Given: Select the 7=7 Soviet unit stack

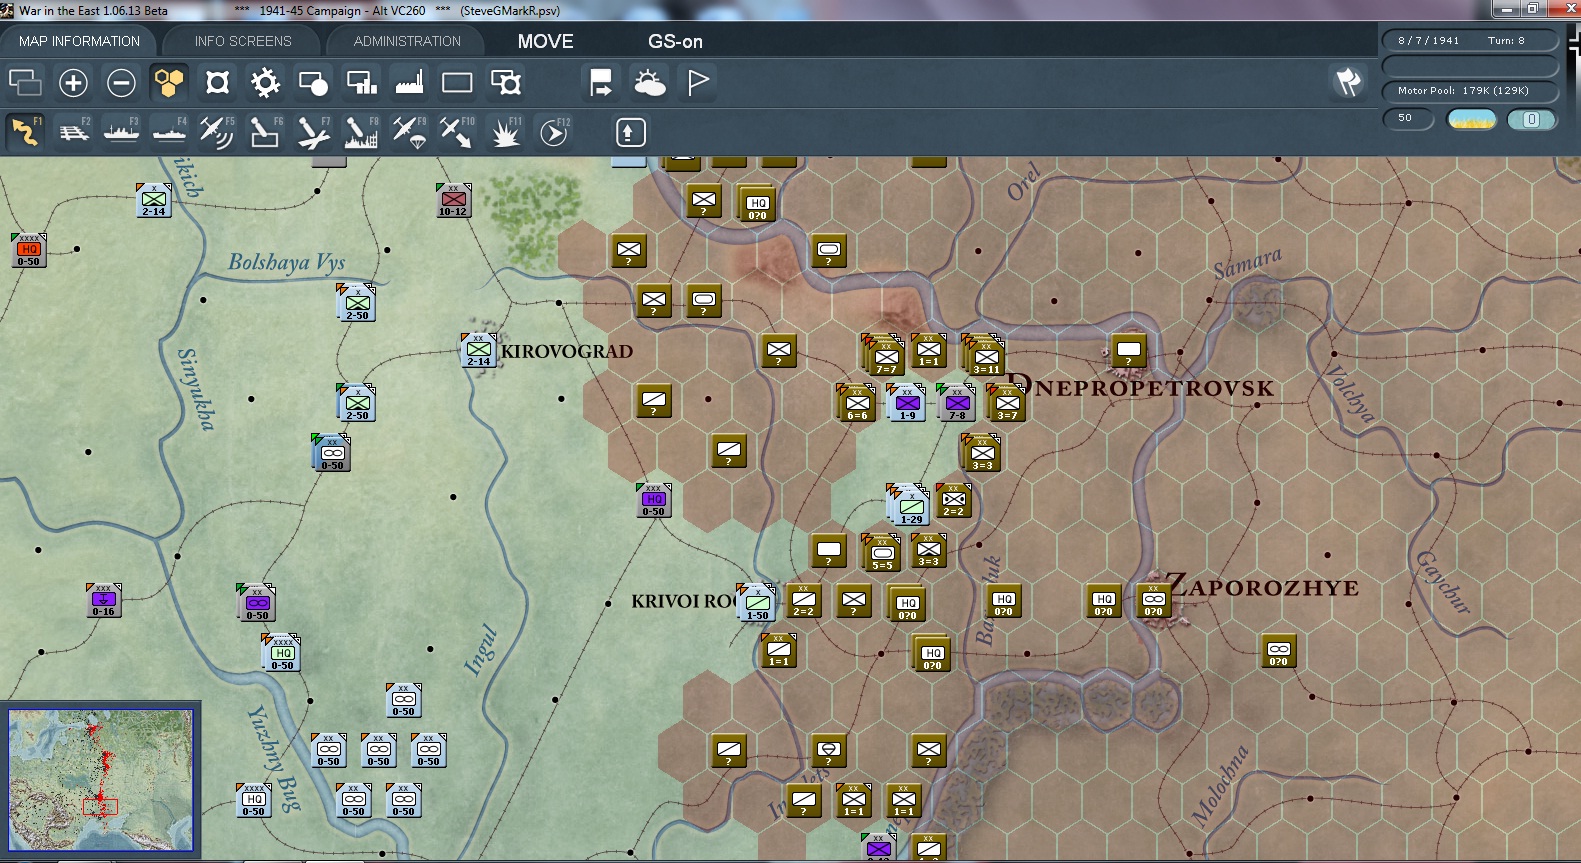Looking at the screenshot, I should (885, 355).
